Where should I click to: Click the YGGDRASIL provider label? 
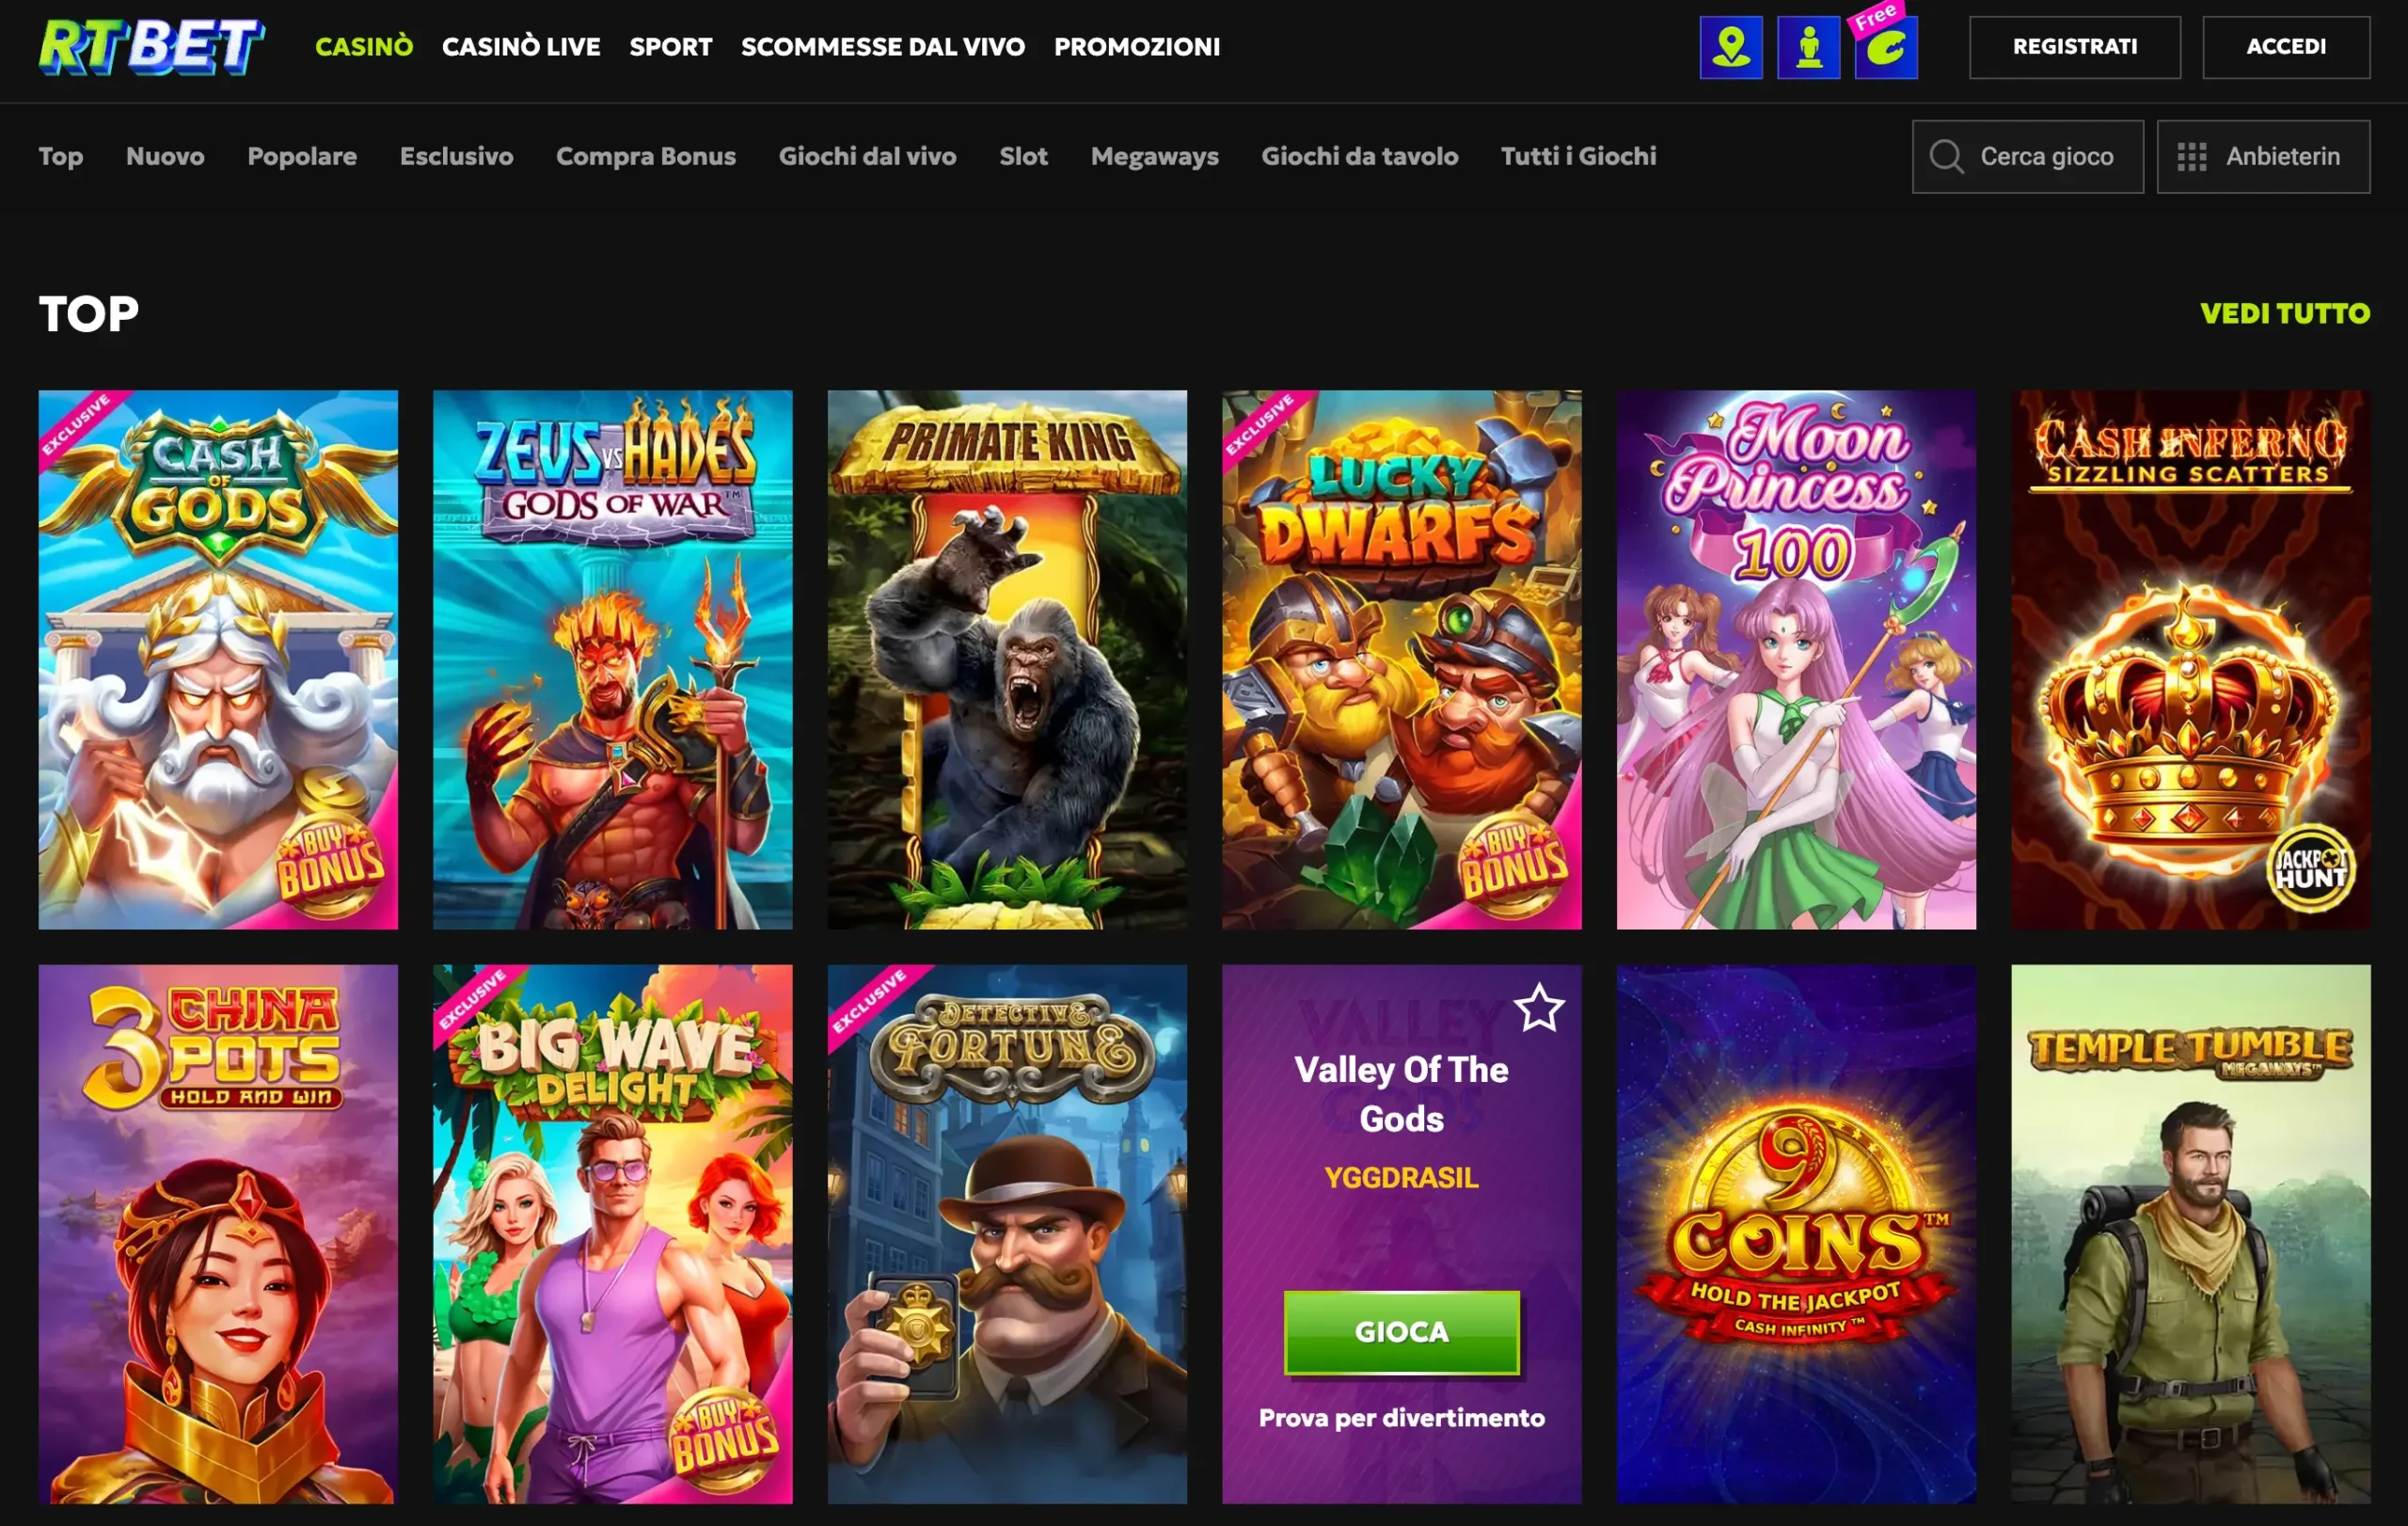click(1401, 1177)
